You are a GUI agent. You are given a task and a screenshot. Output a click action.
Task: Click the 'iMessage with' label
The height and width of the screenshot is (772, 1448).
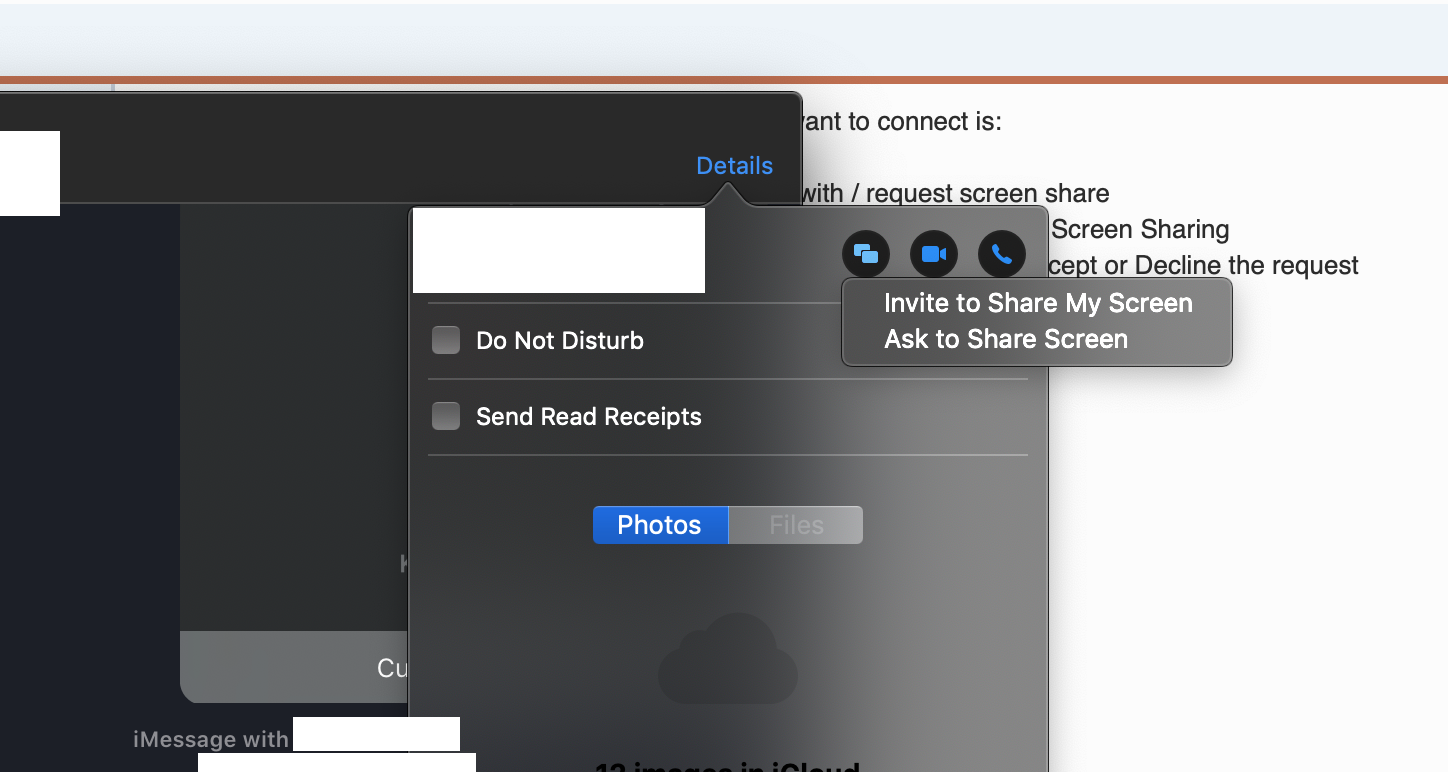[x=211, y=740]
